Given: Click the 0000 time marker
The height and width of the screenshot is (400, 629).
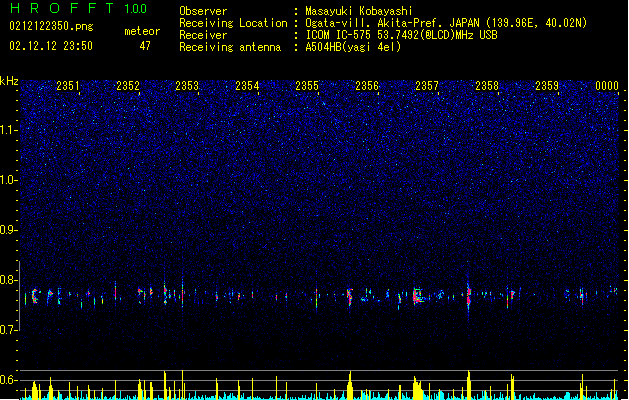Looking at the screenshot, I should click(x=607, y=86).
